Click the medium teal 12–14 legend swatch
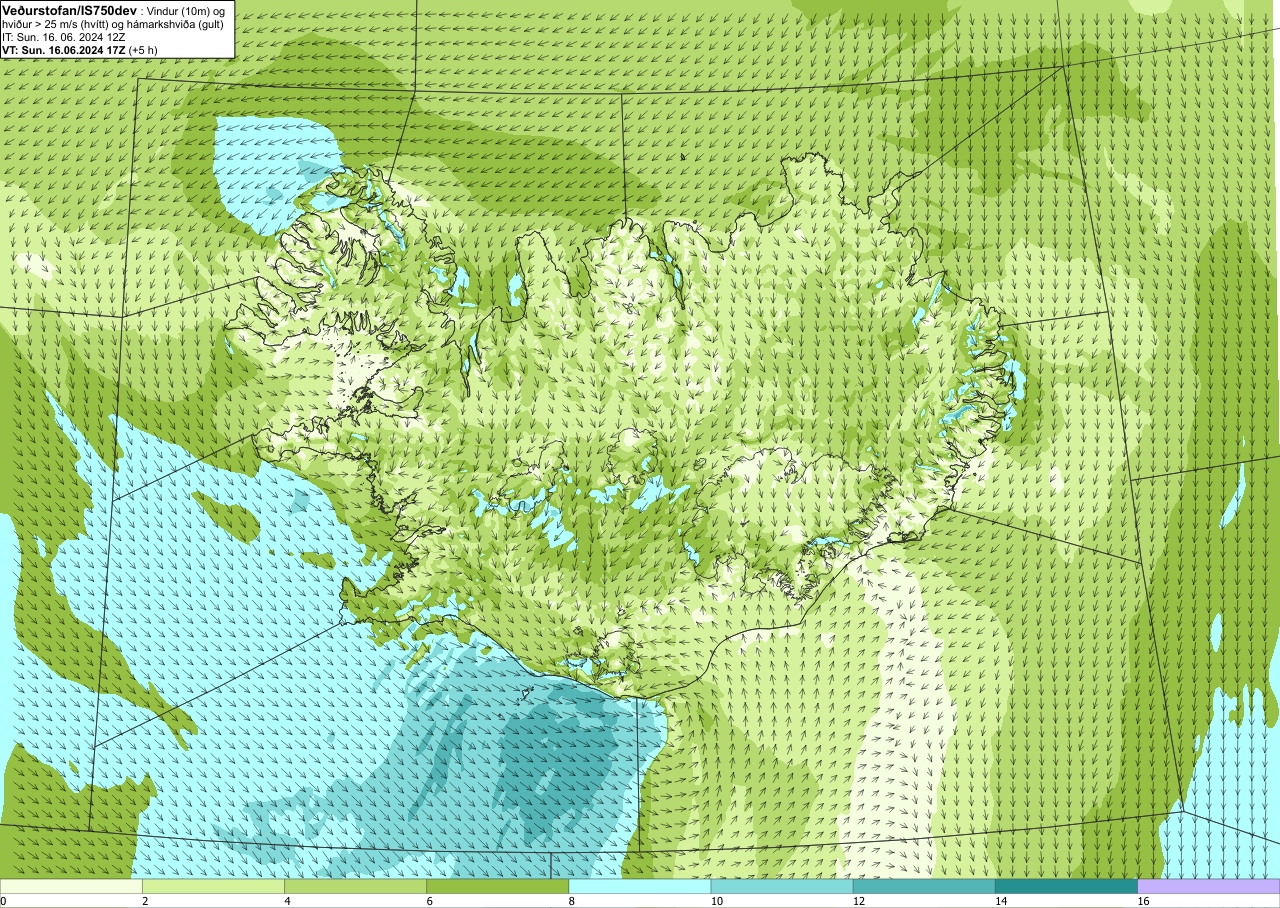1280x908 pixels. [x=924, y=886]
